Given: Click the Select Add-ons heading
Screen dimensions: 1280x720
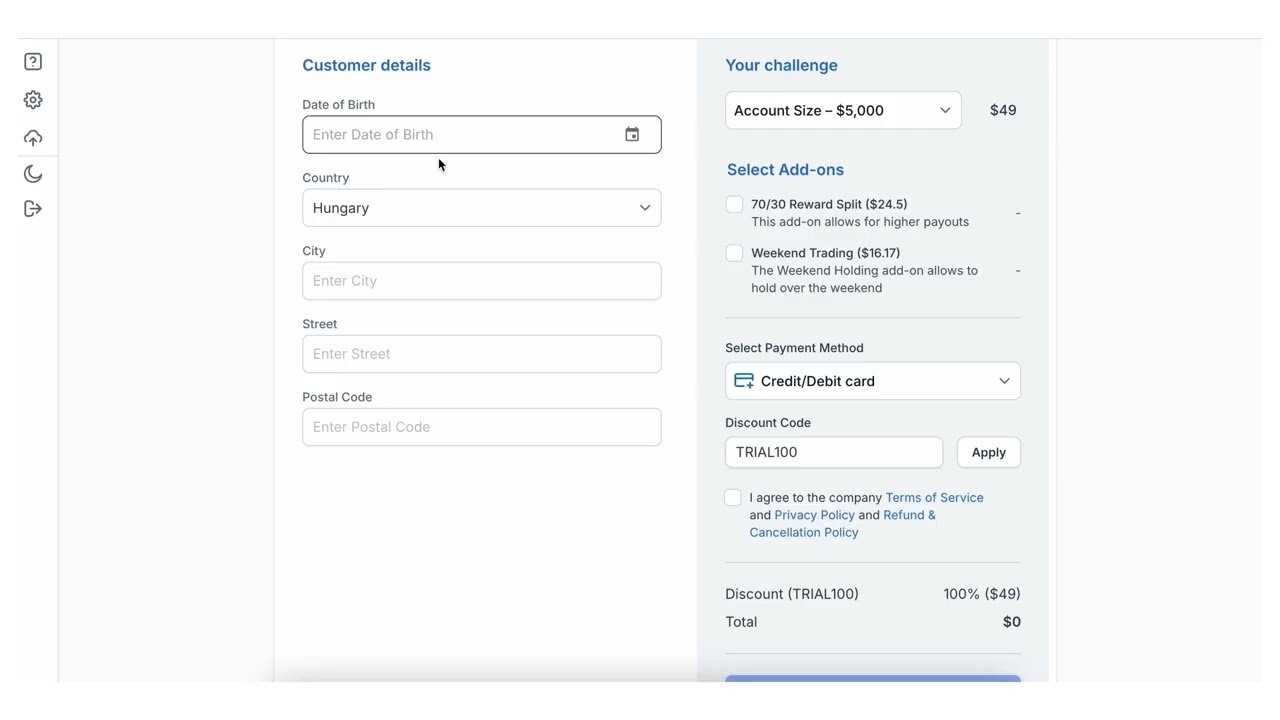Looking at the screenshot, I should [785, 170].
